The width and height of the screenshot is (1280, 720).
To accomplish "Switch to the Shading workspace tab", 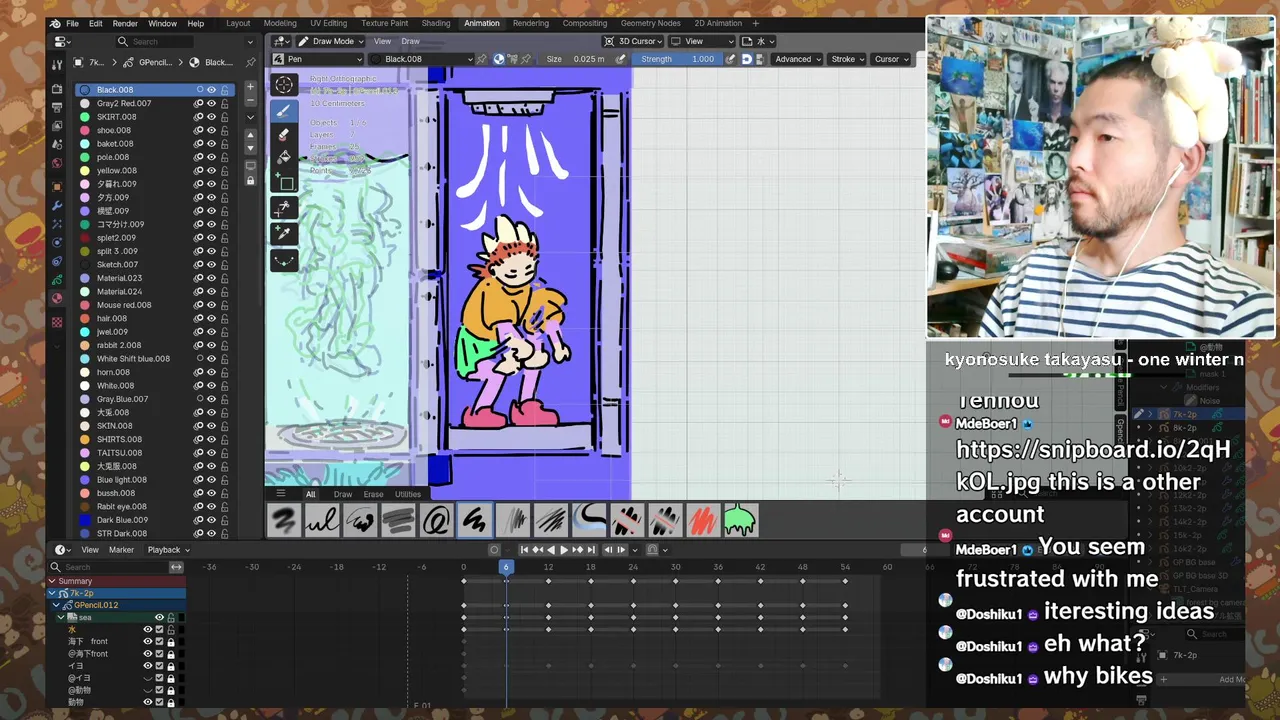I will pos(435,23).
